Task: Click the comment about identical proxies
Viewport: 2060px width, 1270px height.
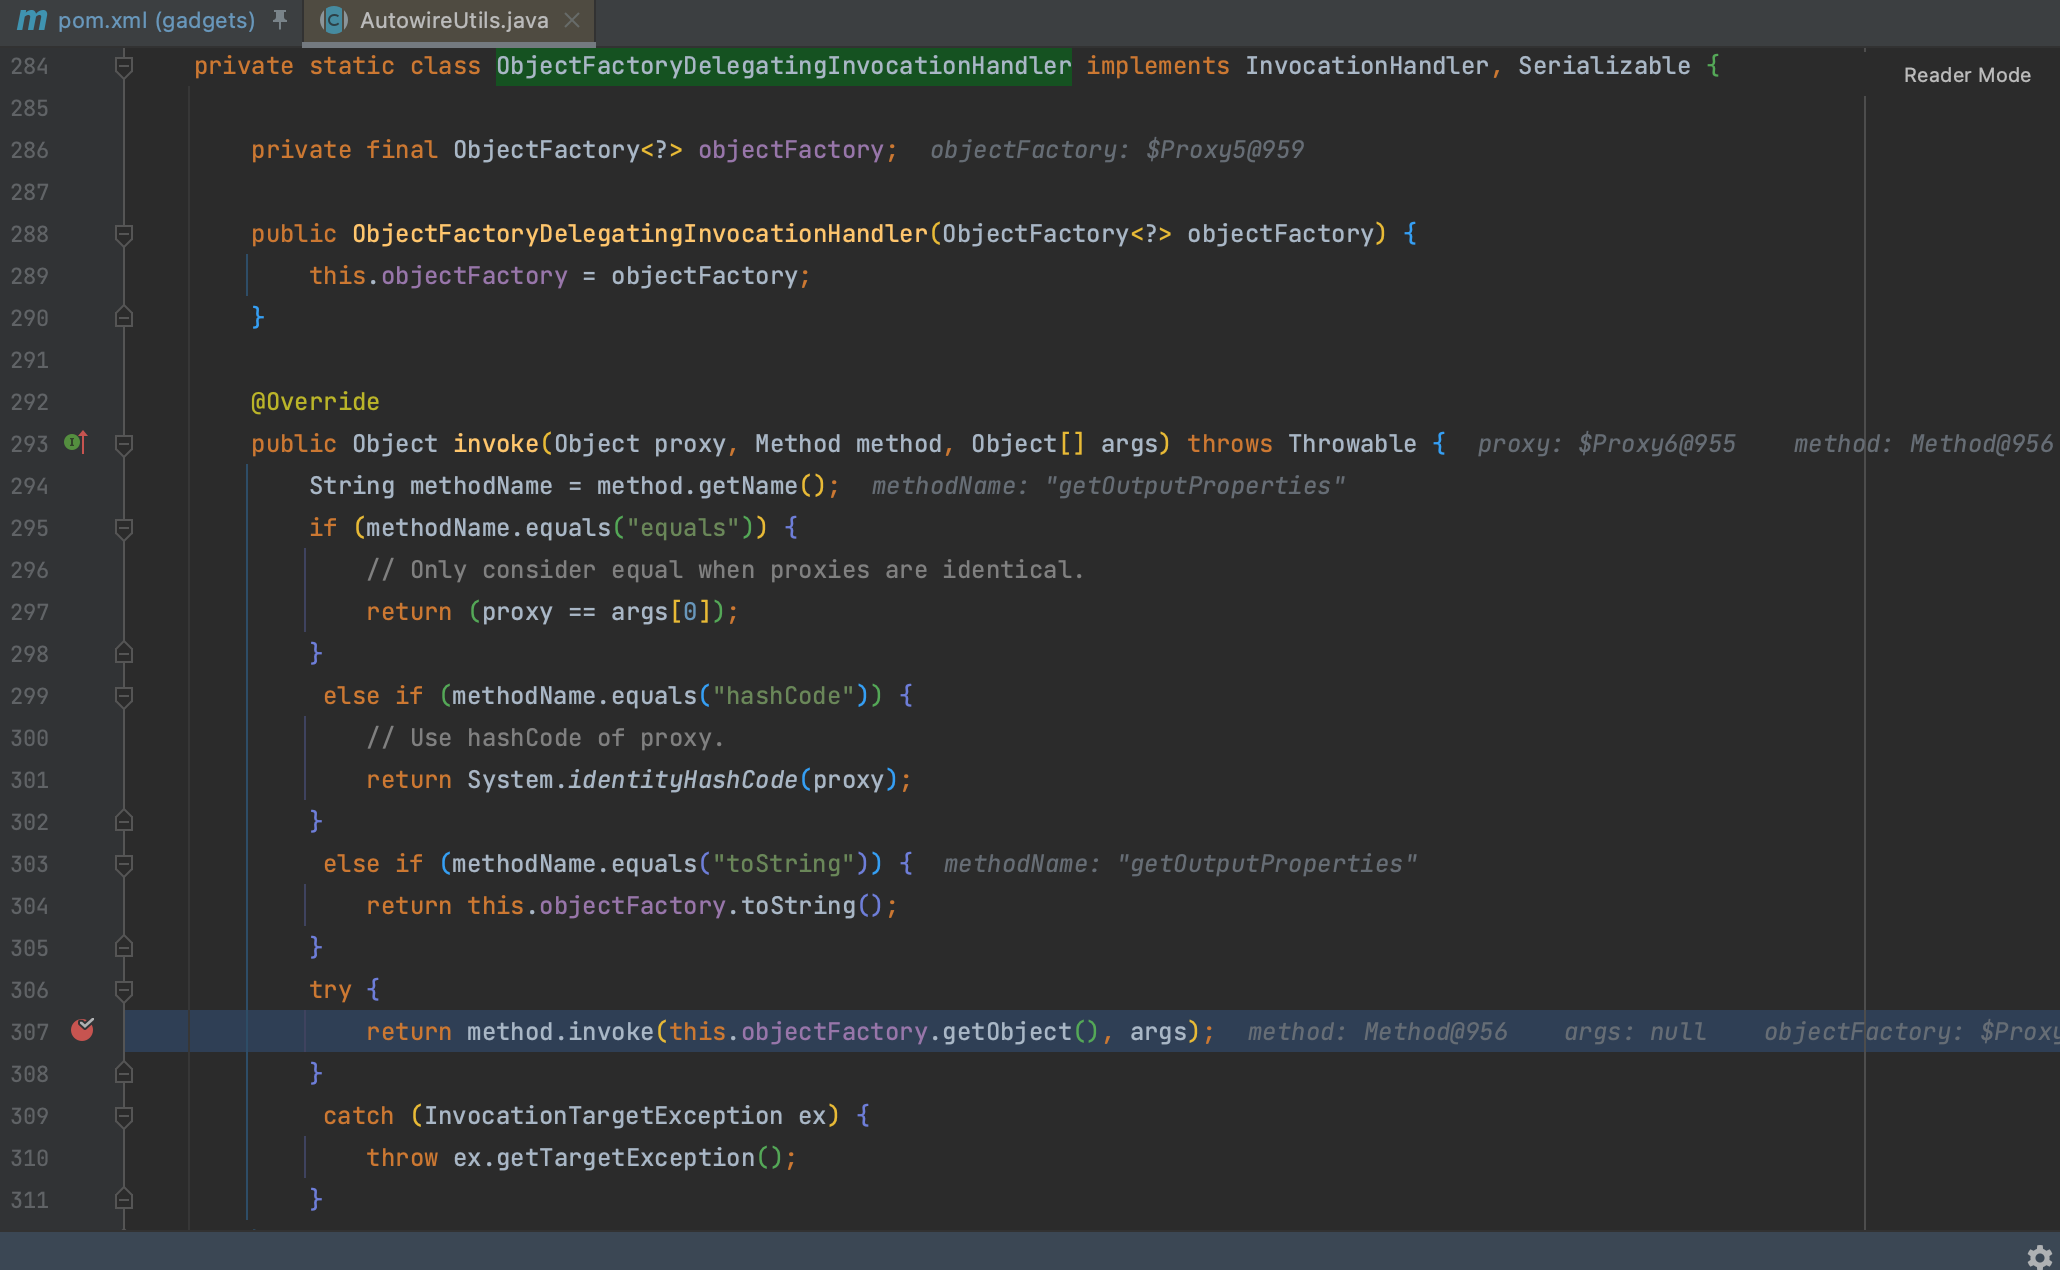Action: (x=725, y=570)
